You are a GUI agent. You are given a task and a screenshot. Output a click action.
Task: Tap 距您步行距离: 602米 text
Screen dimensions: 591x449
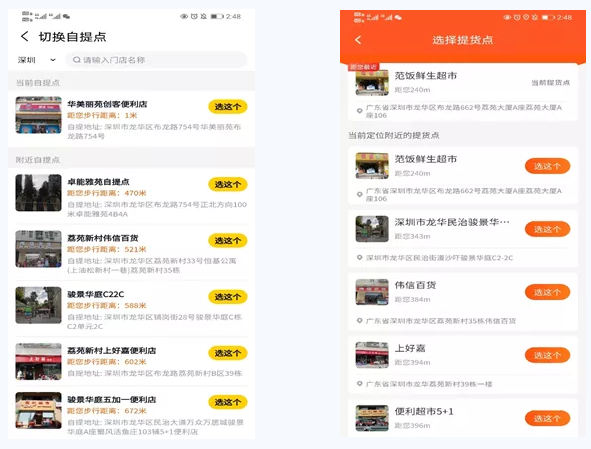pyautogui.click(x=107, y=362)
